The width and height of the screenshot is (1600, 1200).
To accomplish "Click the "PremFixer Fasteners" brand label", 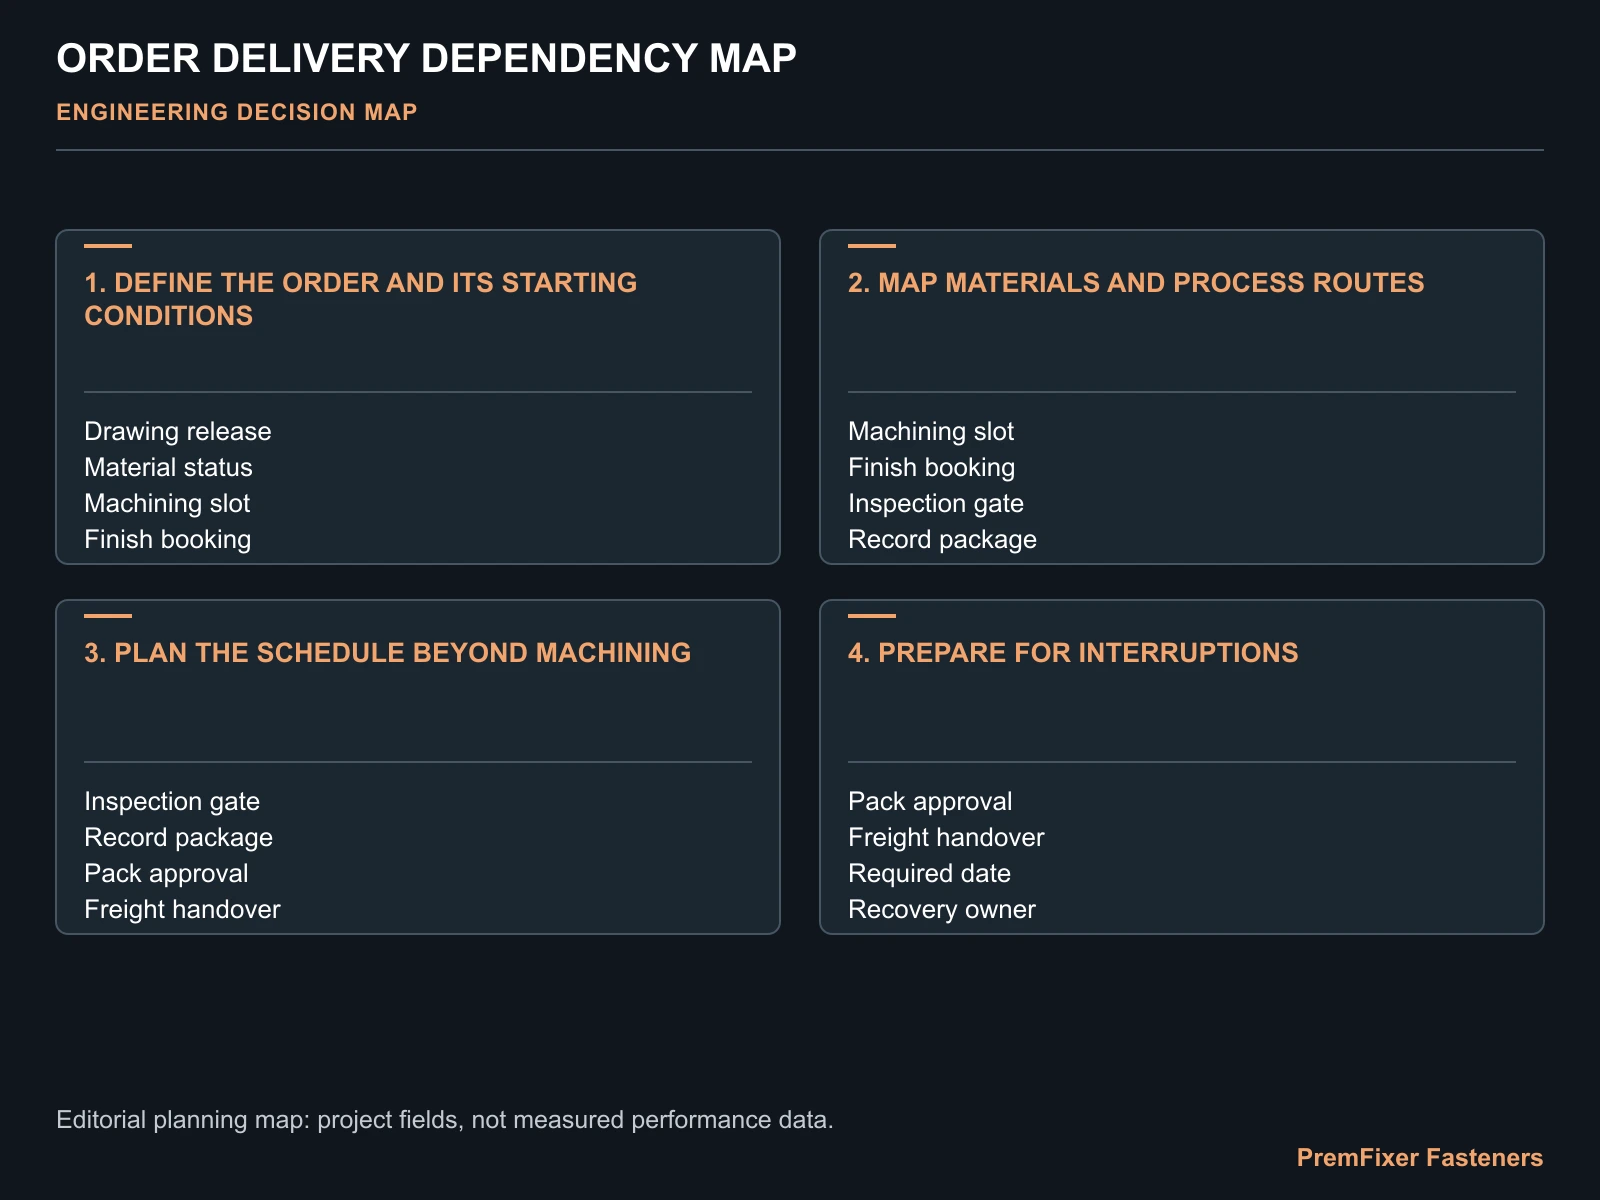I will [1420, 1158].
